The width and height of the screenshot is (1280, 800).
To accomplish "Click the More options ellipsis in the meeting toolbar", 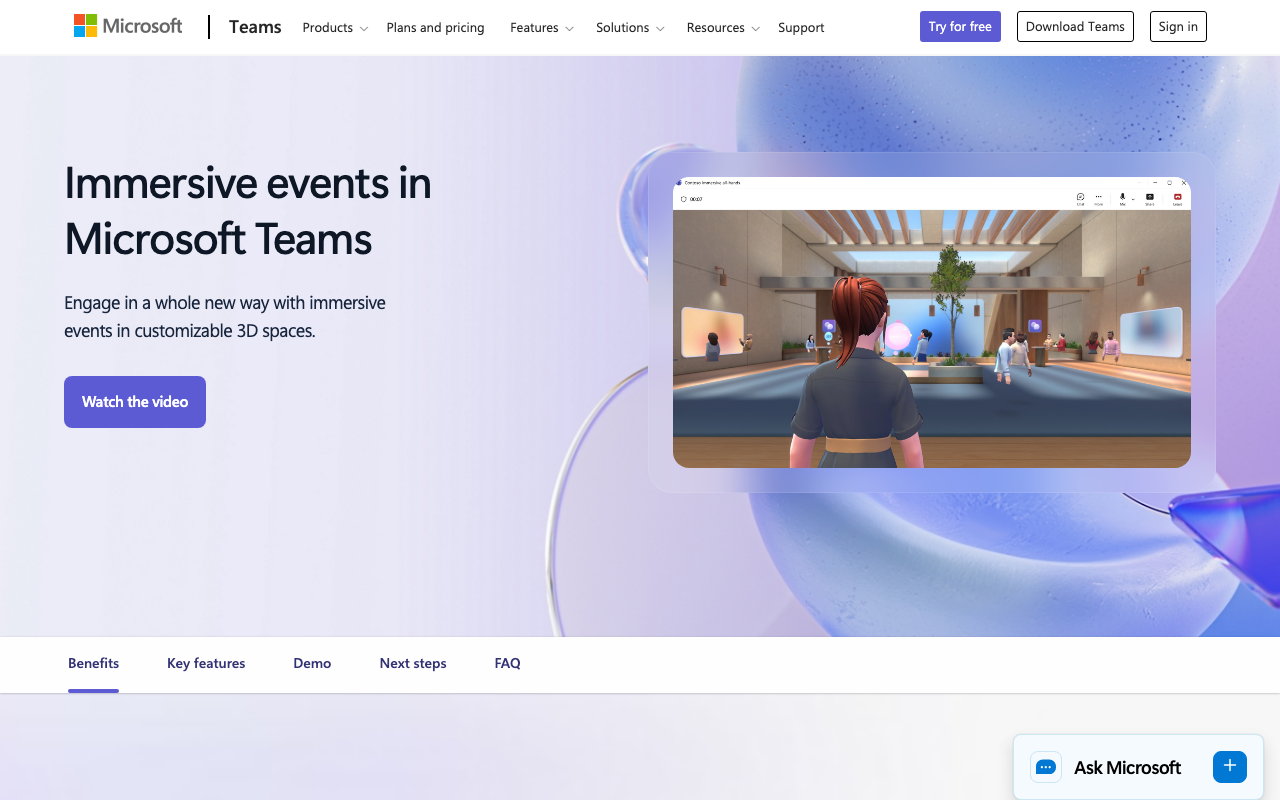I will coord(1099,196).
